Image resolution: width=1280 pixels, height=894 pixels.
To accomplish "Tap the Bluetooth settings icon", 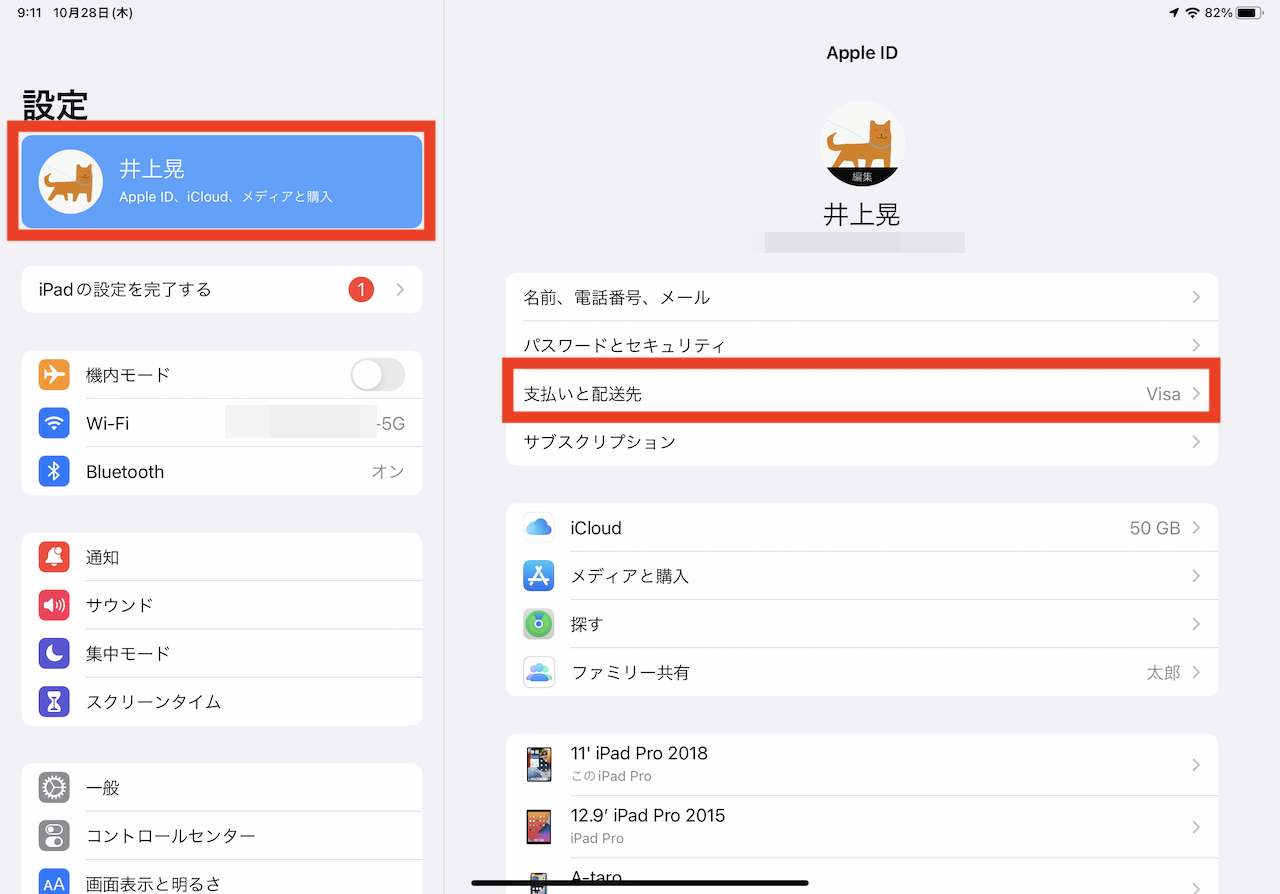I will pos(54,471).
